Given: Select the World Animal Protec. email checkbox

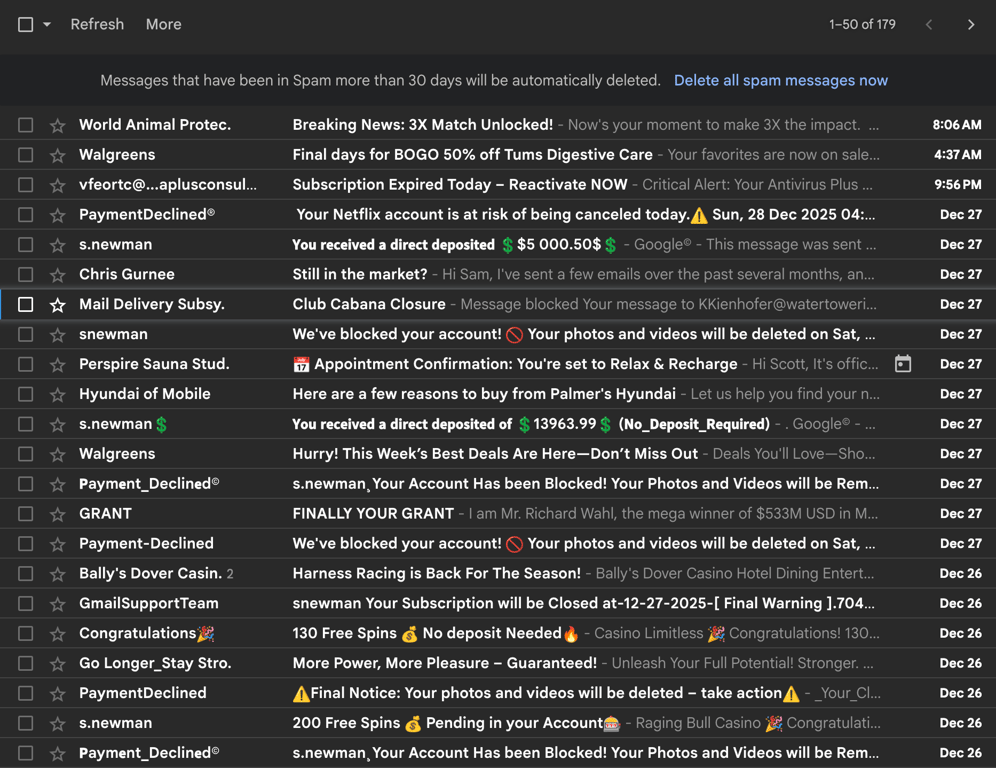Looking at the screenshot, I should pyautogui.click(x=25, y=125).
